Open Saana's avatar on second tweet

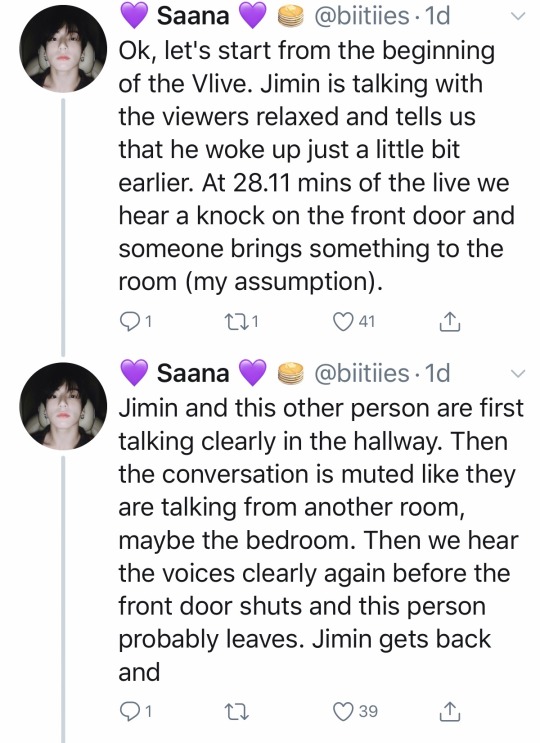tap(63, 406)
